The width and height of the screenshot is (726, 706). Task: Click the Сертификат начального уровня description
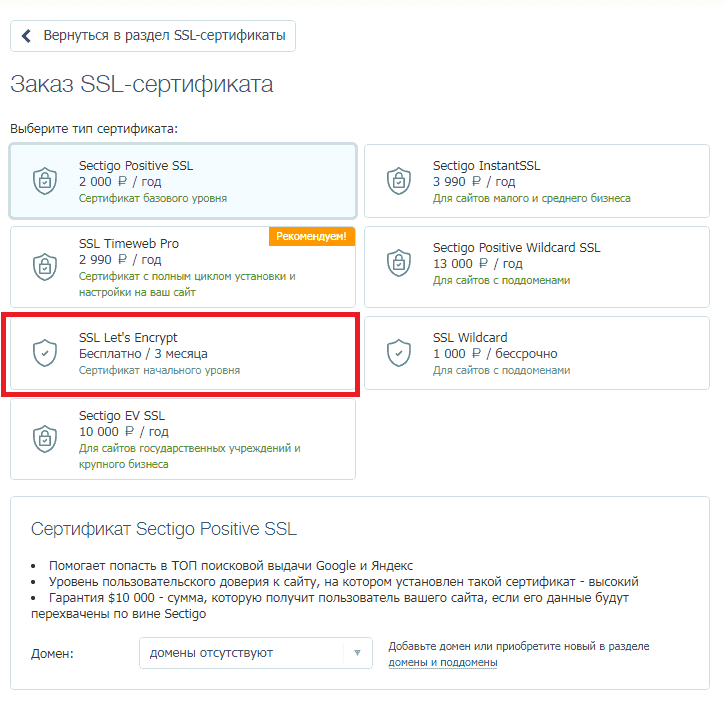click(x=159, y=370)
